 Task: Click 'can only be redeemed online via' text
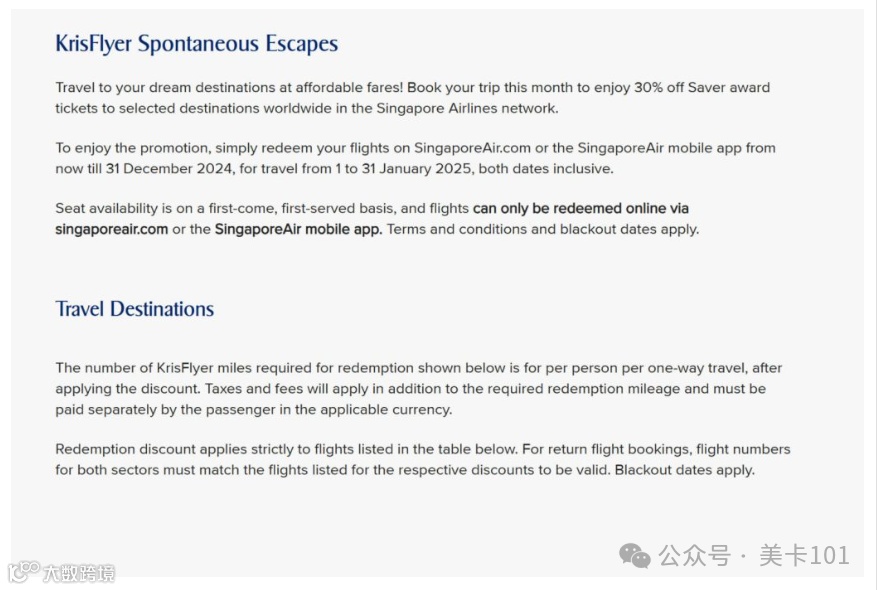pyautogui.click(x=581, y=209)
